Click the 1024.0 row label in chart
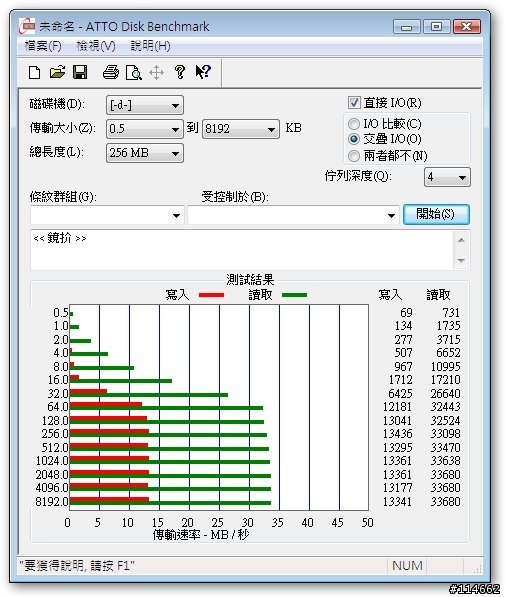This screenshot has width=505, height=597. tap(52, 461)
